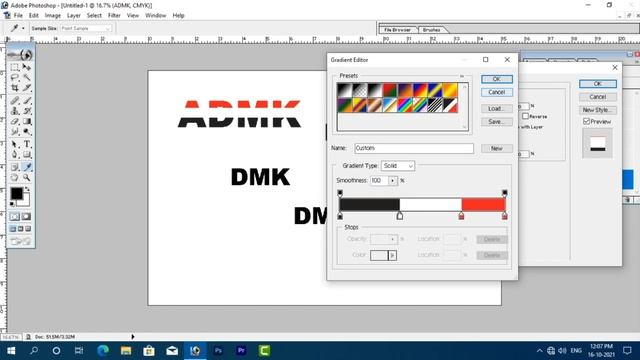Screen dimensions: 640x360
Task: Select the Path Selection arrow tool
Action: pyautogui.click(x=15, y=144)
